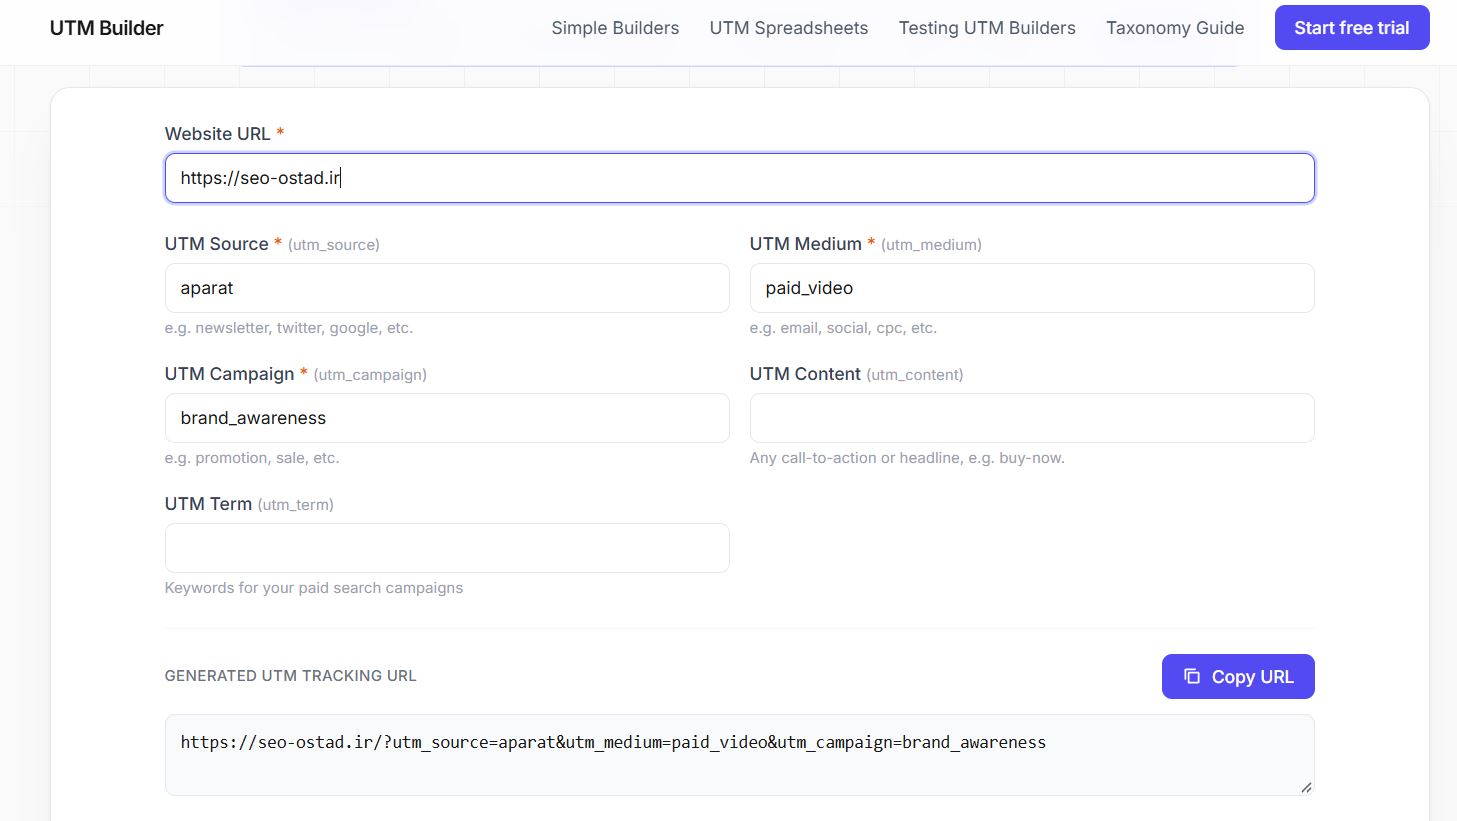Open the UTM Spreadsheets nav link
Screen dimensions: 1457x821
(789, 28)
